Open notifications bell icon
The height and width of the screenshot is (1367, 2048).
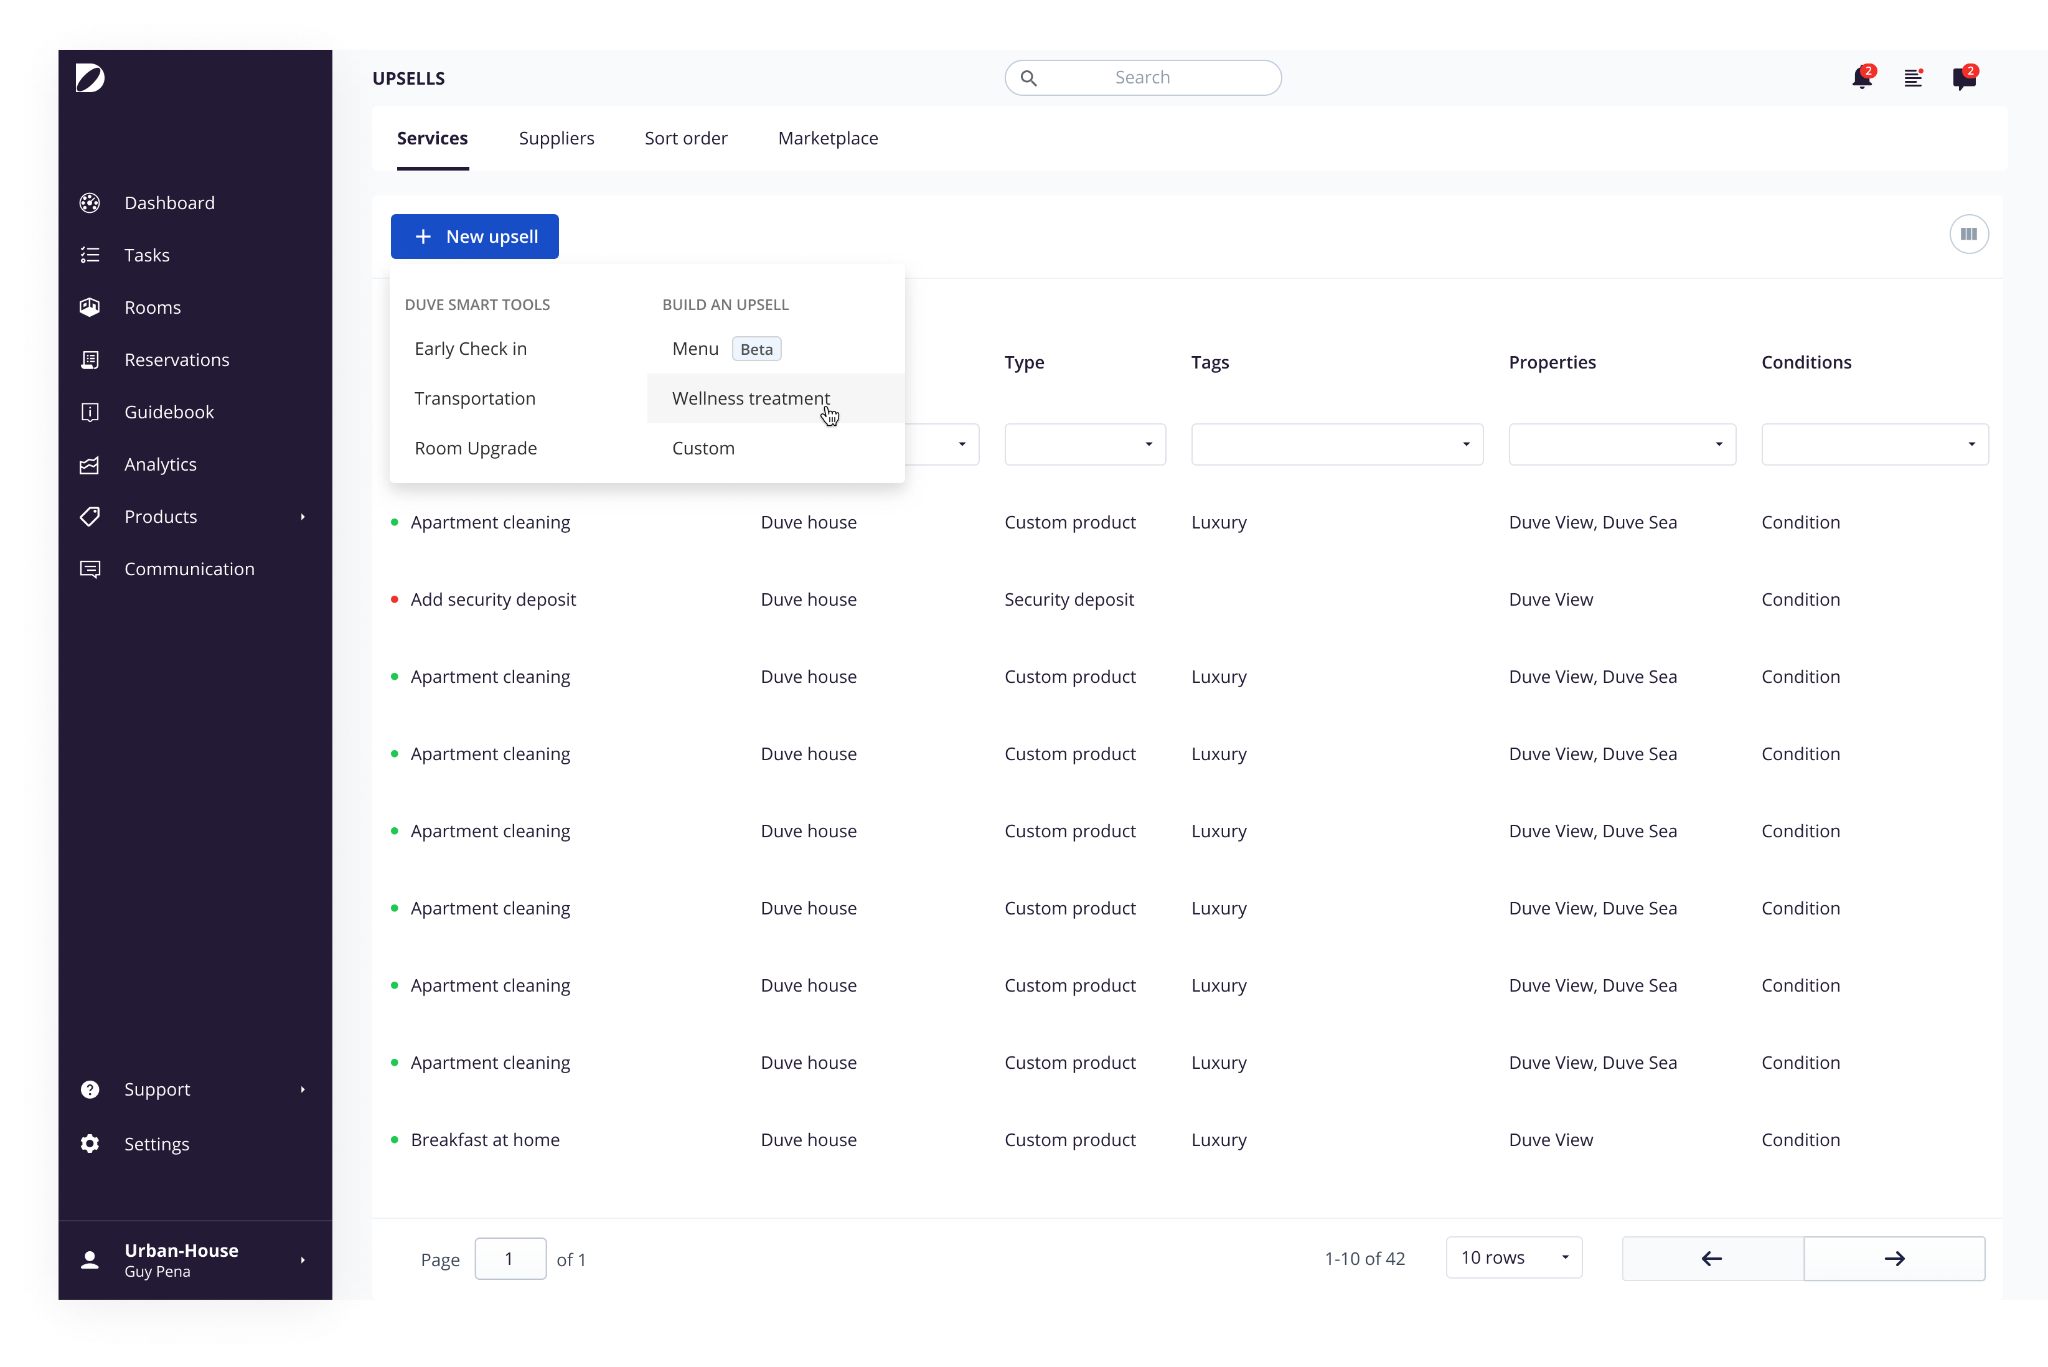point(1862,78)
